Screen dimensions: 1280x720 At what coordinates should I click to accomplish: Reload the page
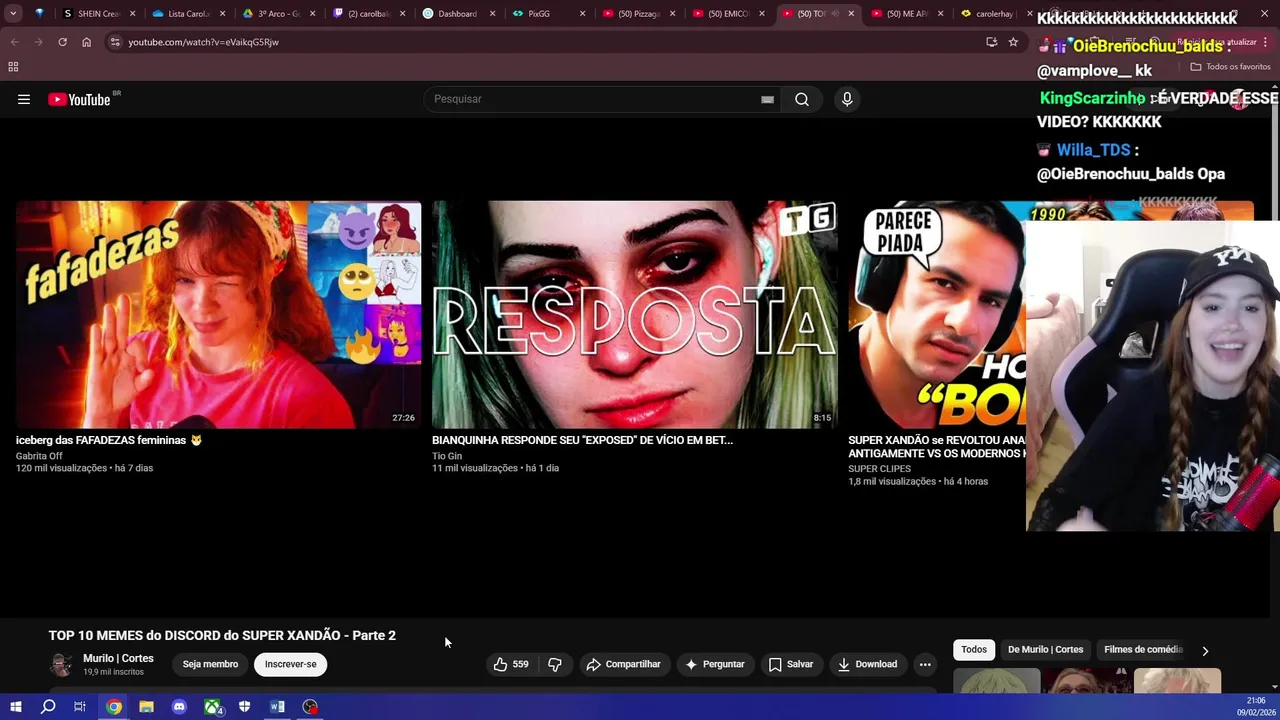pos(62,42)
